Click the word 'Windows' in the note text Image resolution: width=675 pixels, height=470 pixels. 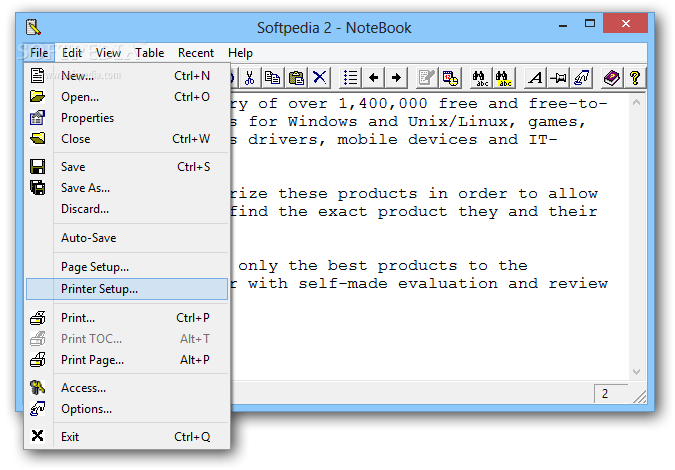322,122
